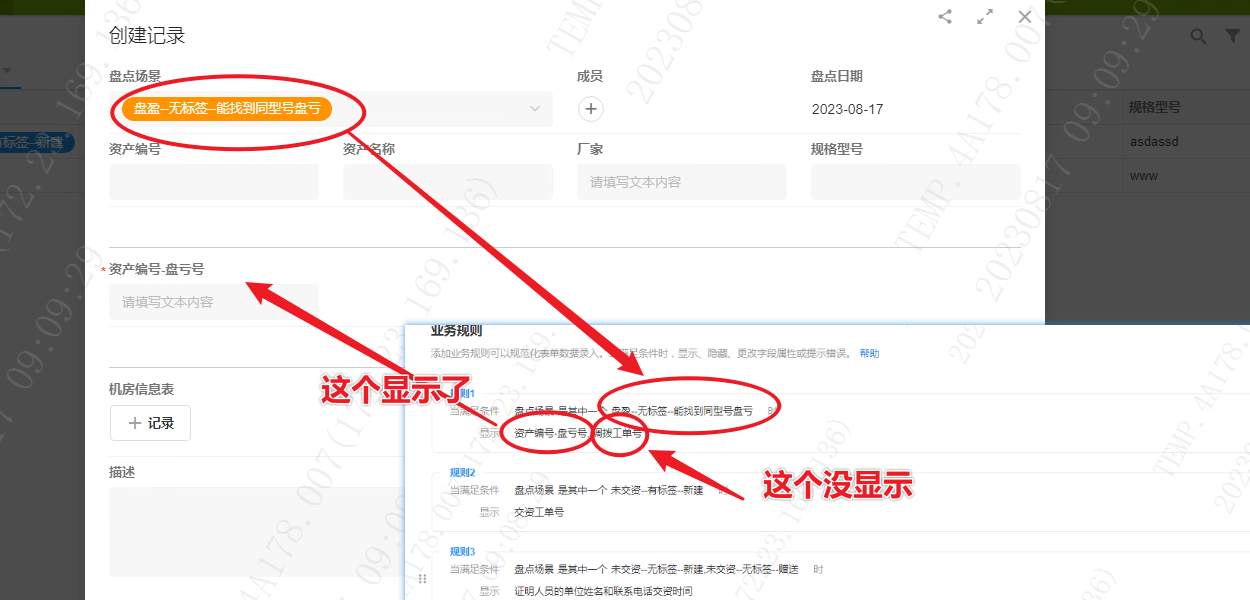
Task: Focus the 资产编号-盘亏号 input field
Action: [x=213, y=302]
